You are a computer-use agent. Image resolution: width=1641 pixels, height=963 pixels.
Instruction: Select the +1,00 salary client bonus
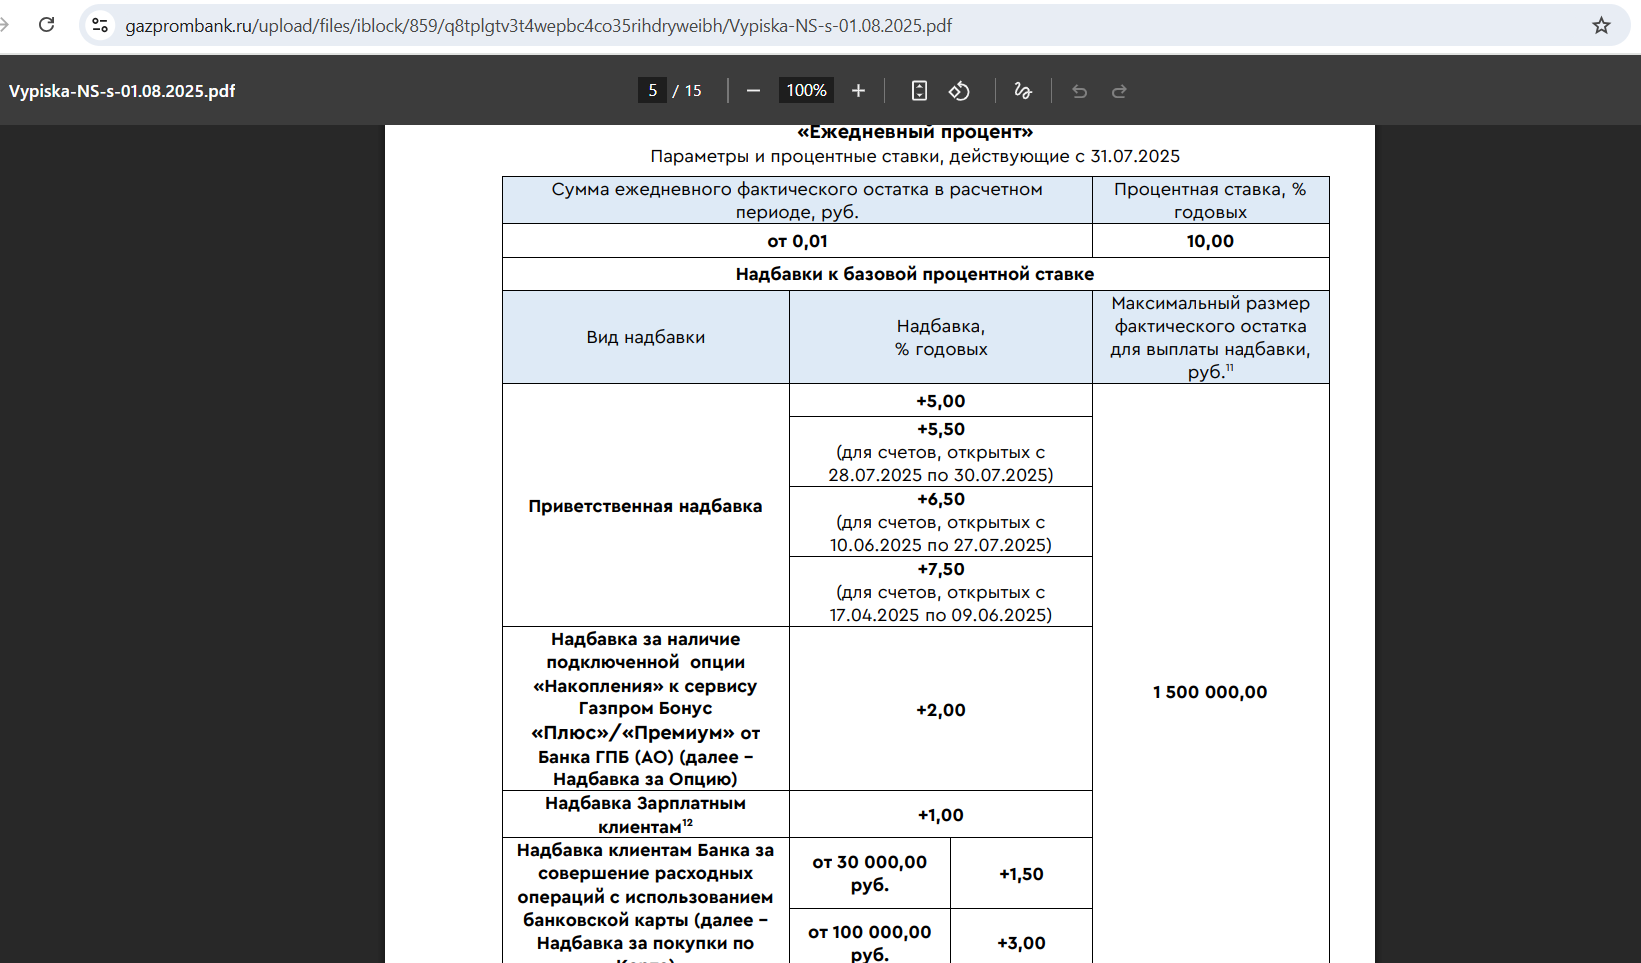941,815
